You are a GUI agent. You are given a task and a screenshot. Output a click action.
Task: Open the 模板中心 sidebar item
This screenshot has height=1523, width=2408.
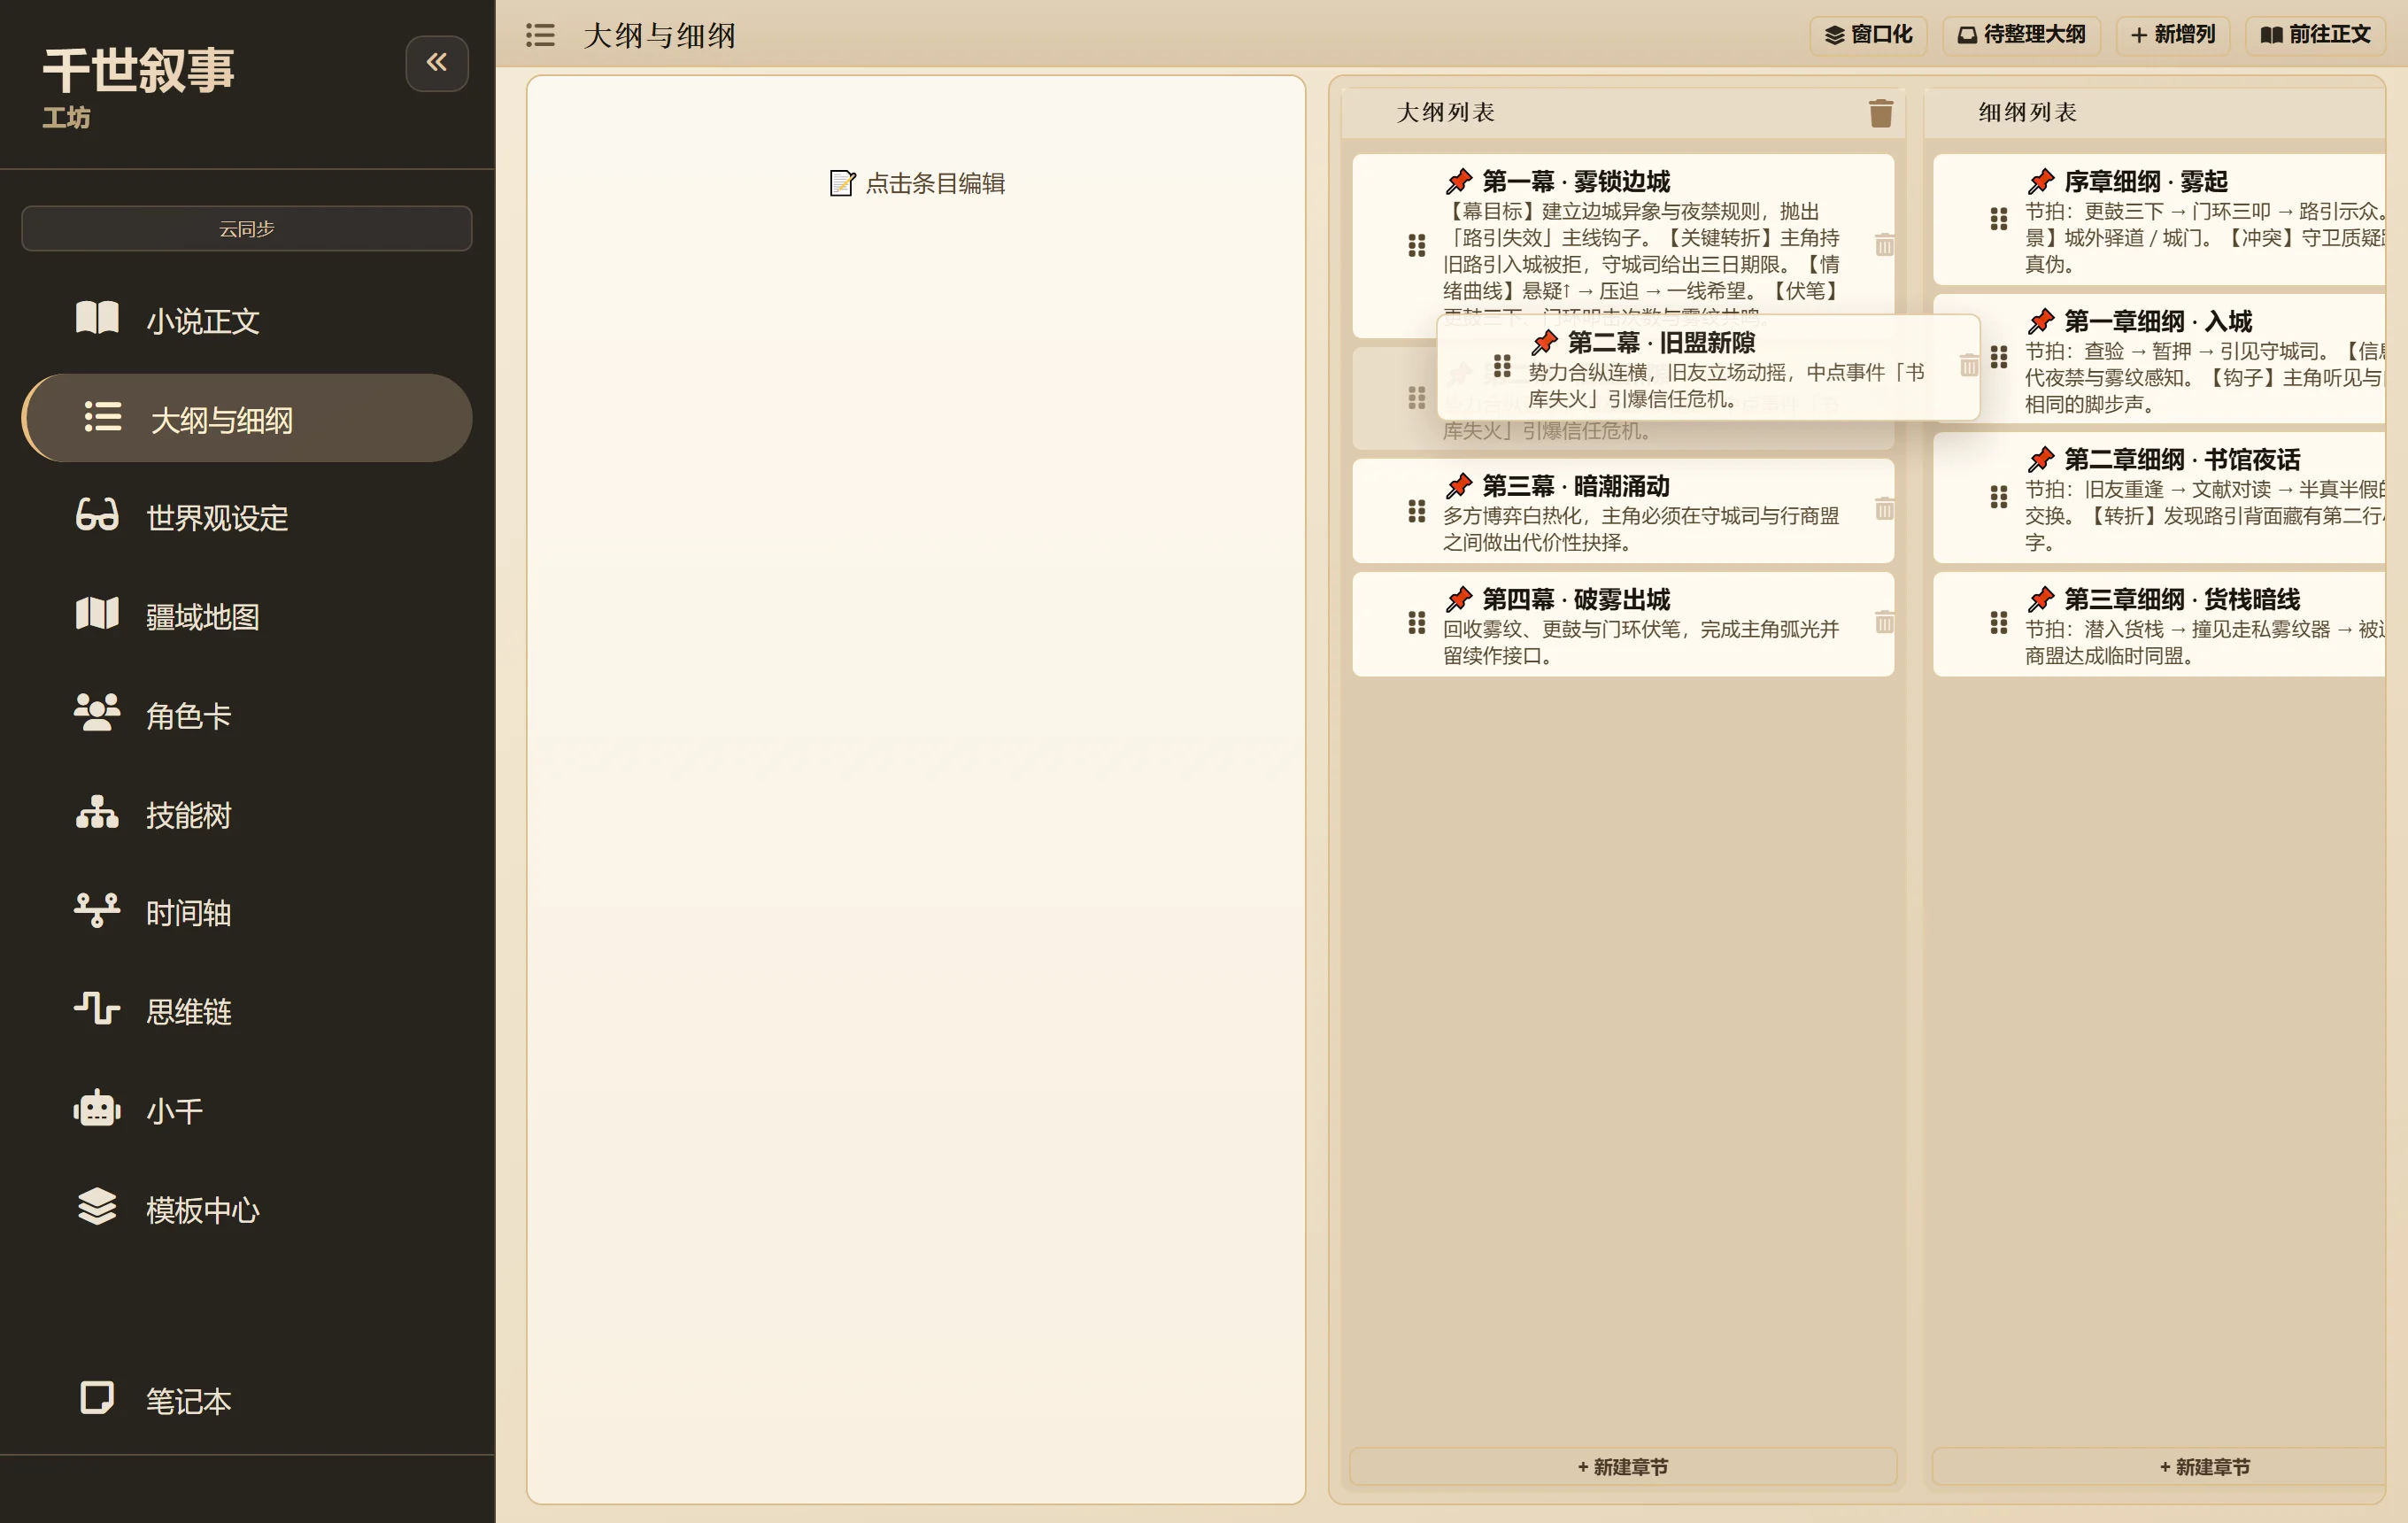pos(246,1209)
